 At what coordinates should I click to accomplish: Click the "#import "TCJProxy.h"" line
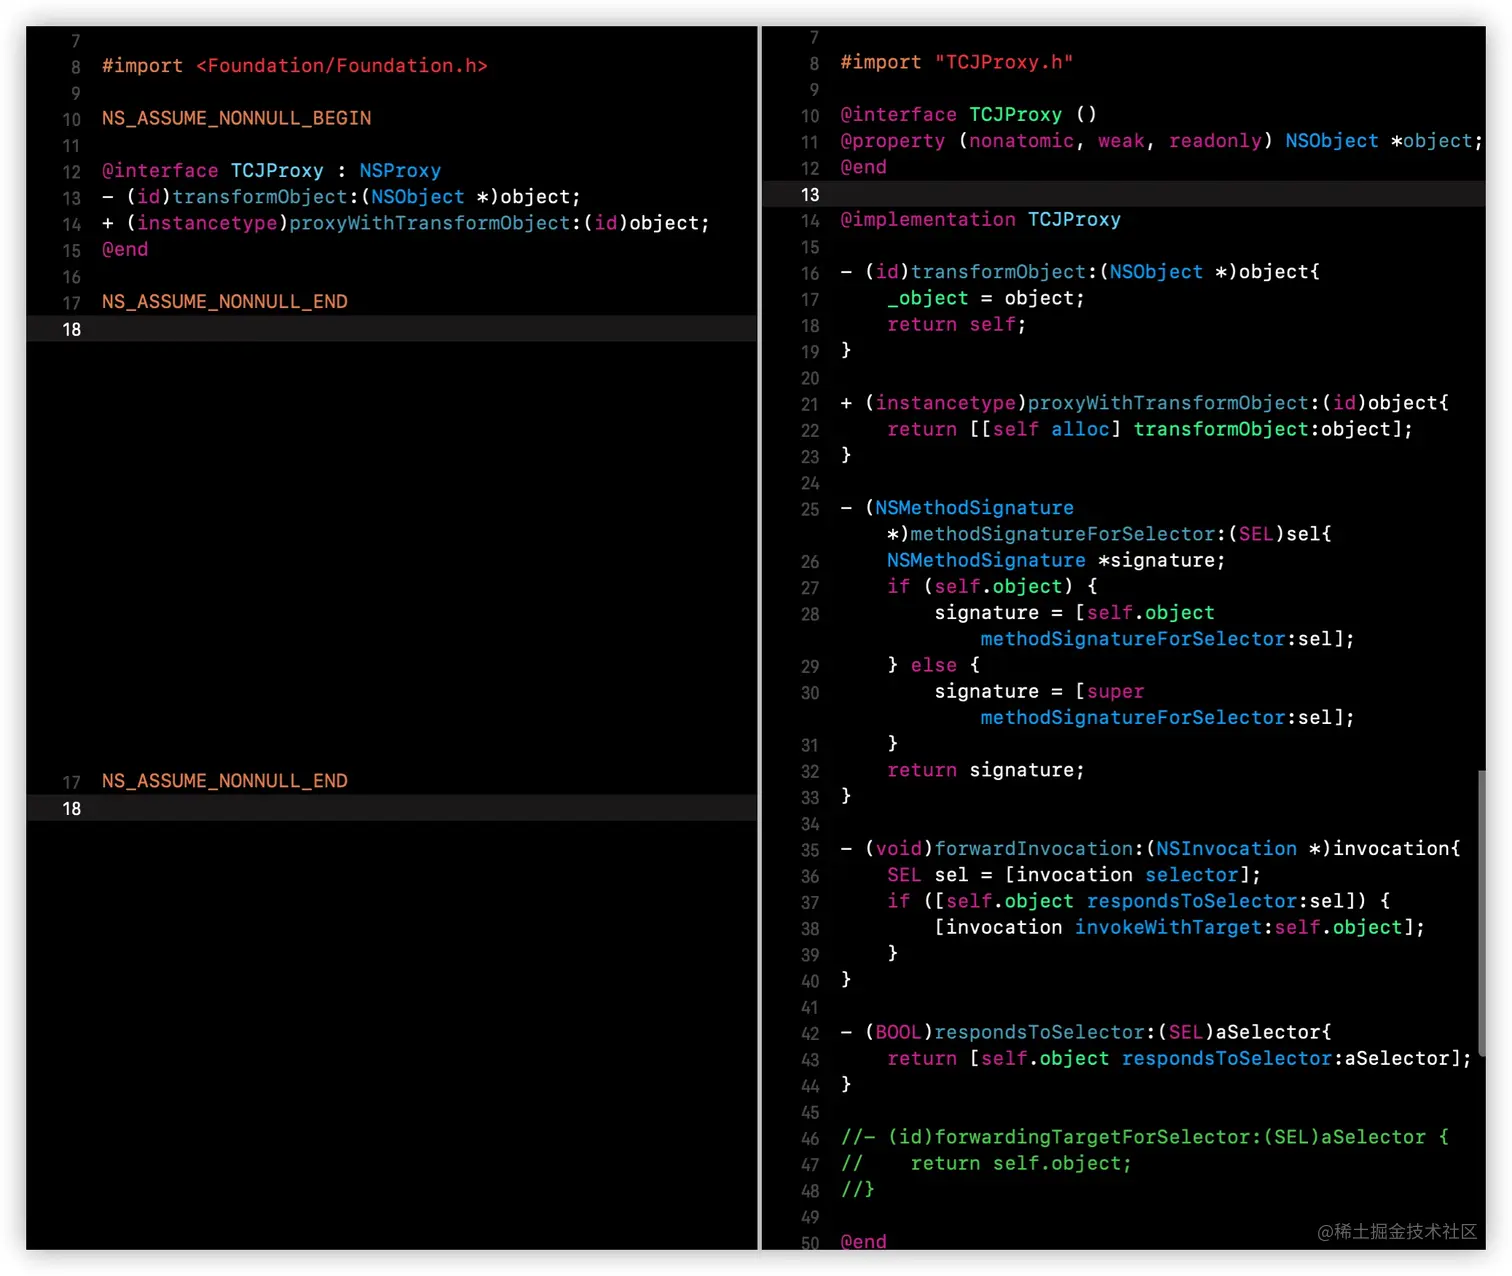957,62
